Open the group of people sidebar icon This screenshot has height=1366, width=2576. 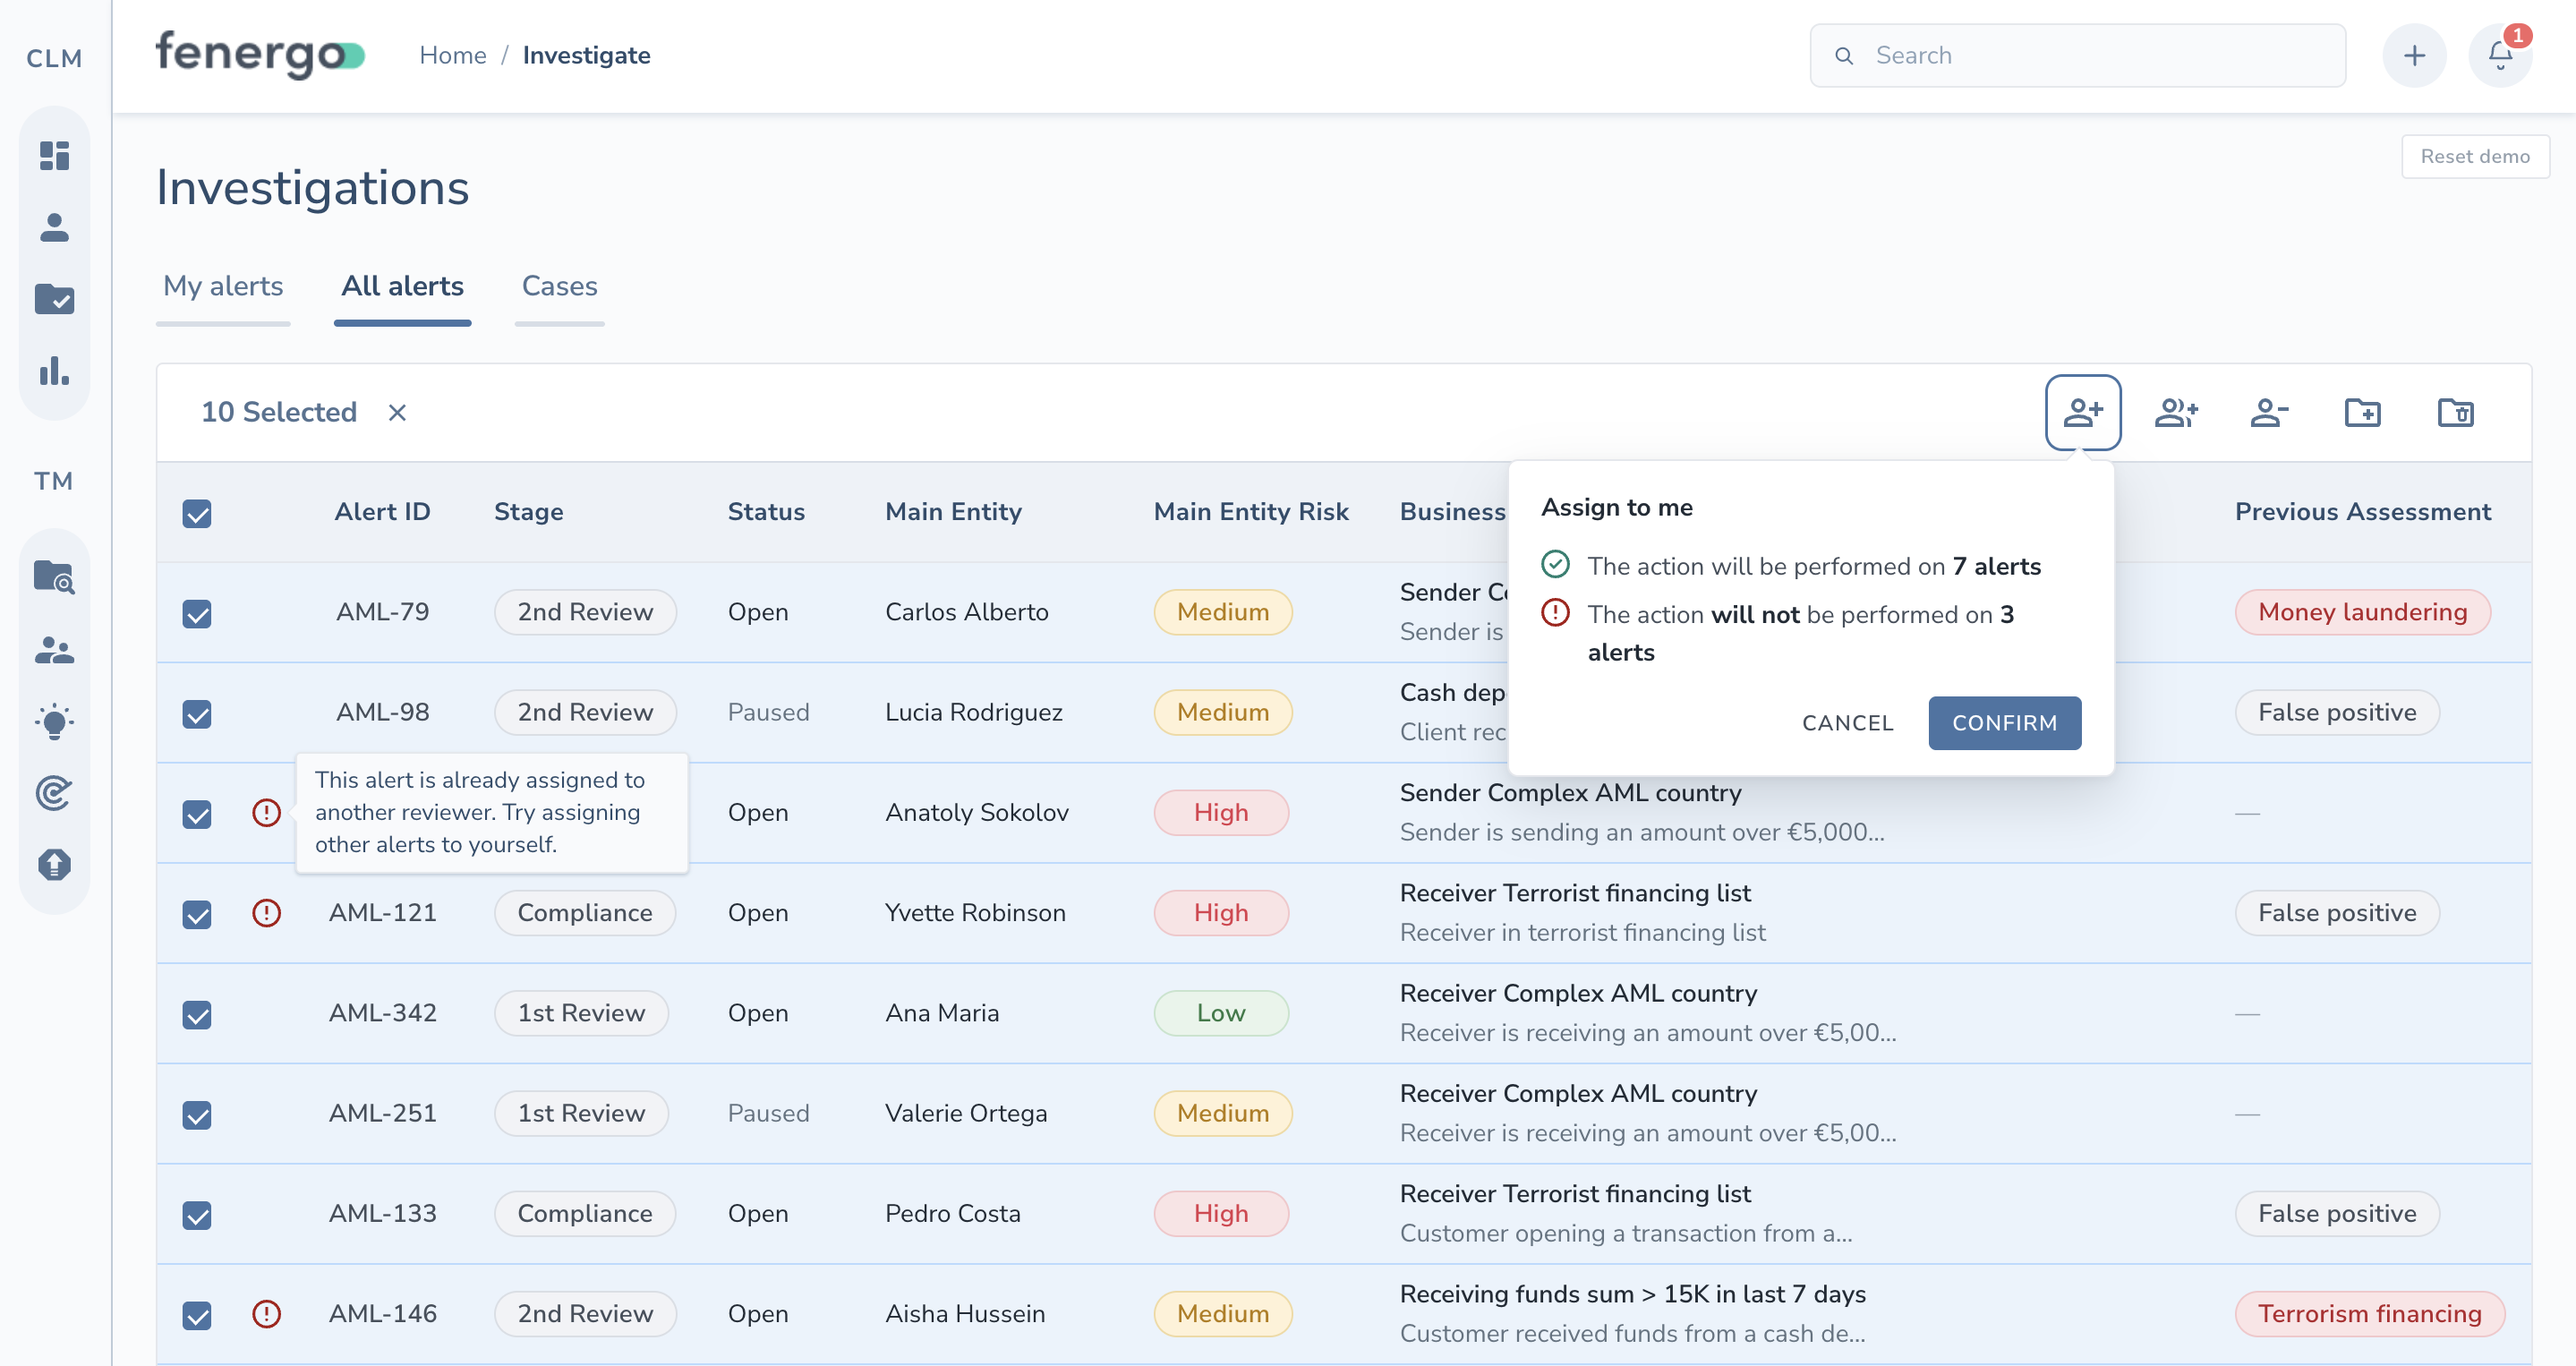click(54, 650)
